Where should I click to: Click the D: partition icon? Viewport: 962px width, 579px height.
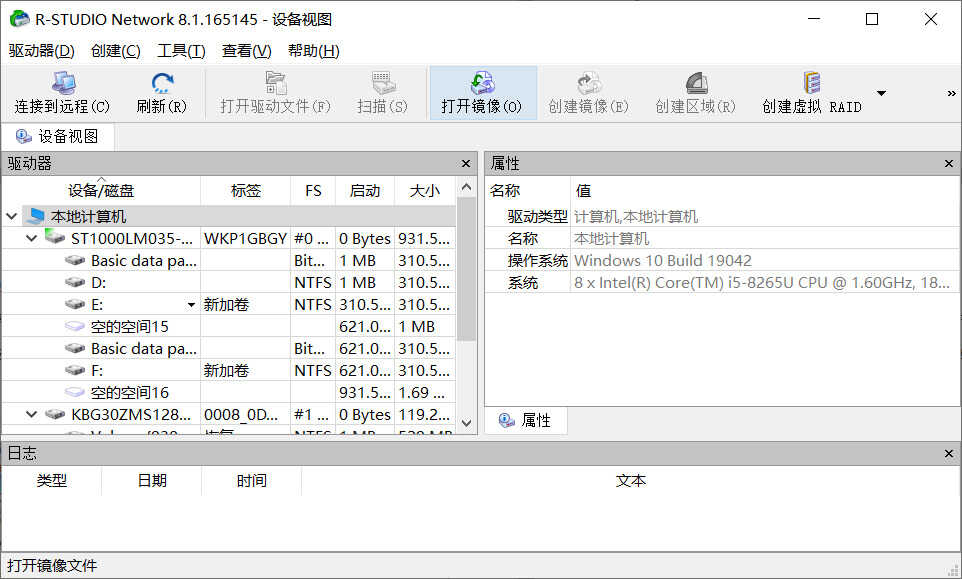click(75, 283)
